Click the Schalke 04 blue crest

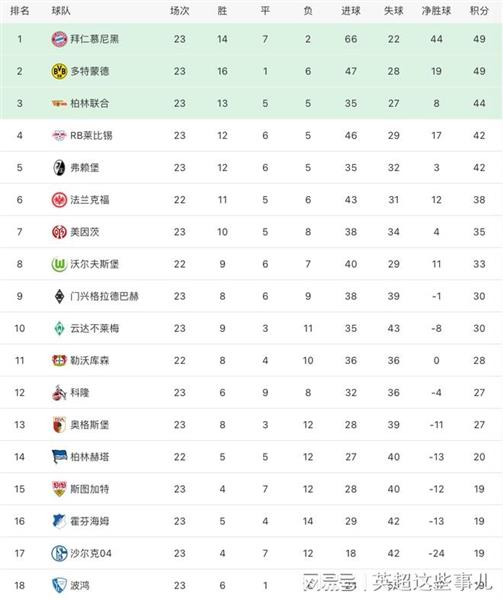(59, 553)
